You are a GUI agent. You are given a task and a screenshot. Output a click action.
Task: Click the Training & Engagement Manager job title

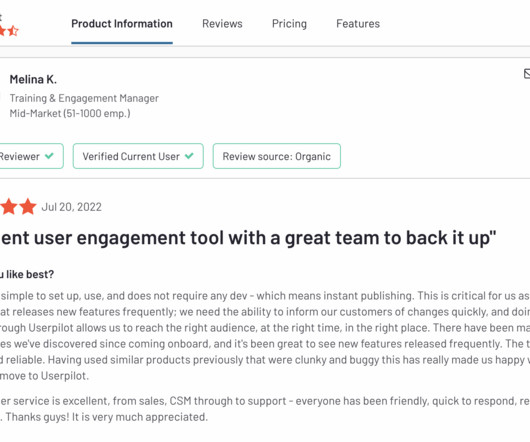[x=84, y=98]
